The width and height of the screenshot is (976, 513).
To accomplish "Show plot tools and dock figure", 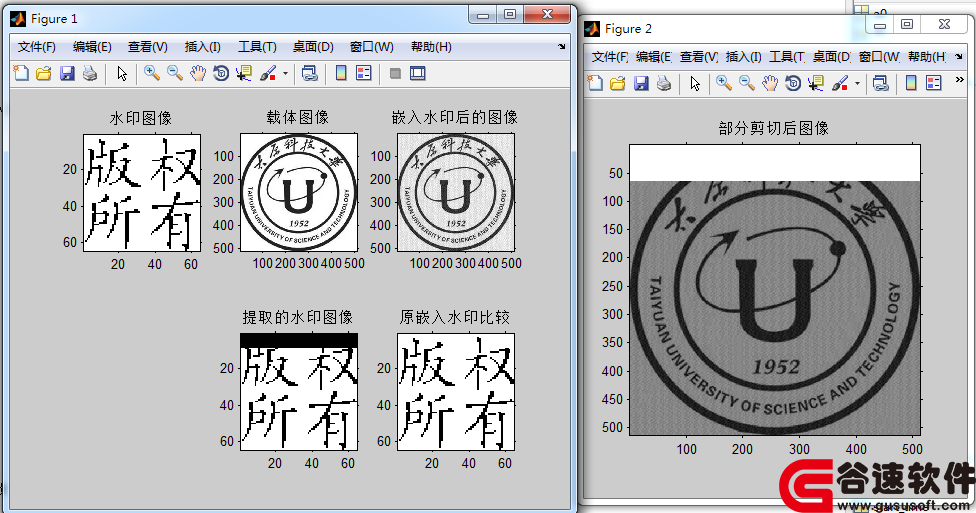I will (418, 73).
